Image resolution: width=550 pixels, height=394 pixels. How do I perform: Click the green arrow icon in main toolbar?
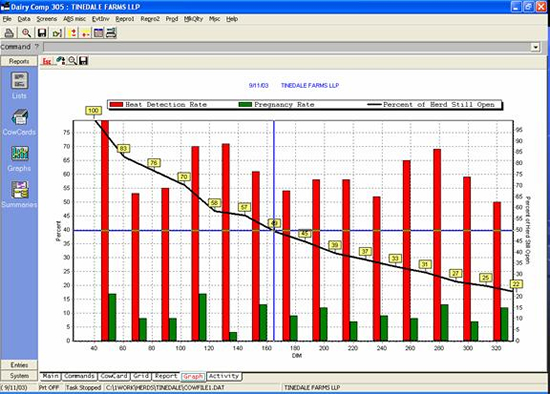point(57,33)
